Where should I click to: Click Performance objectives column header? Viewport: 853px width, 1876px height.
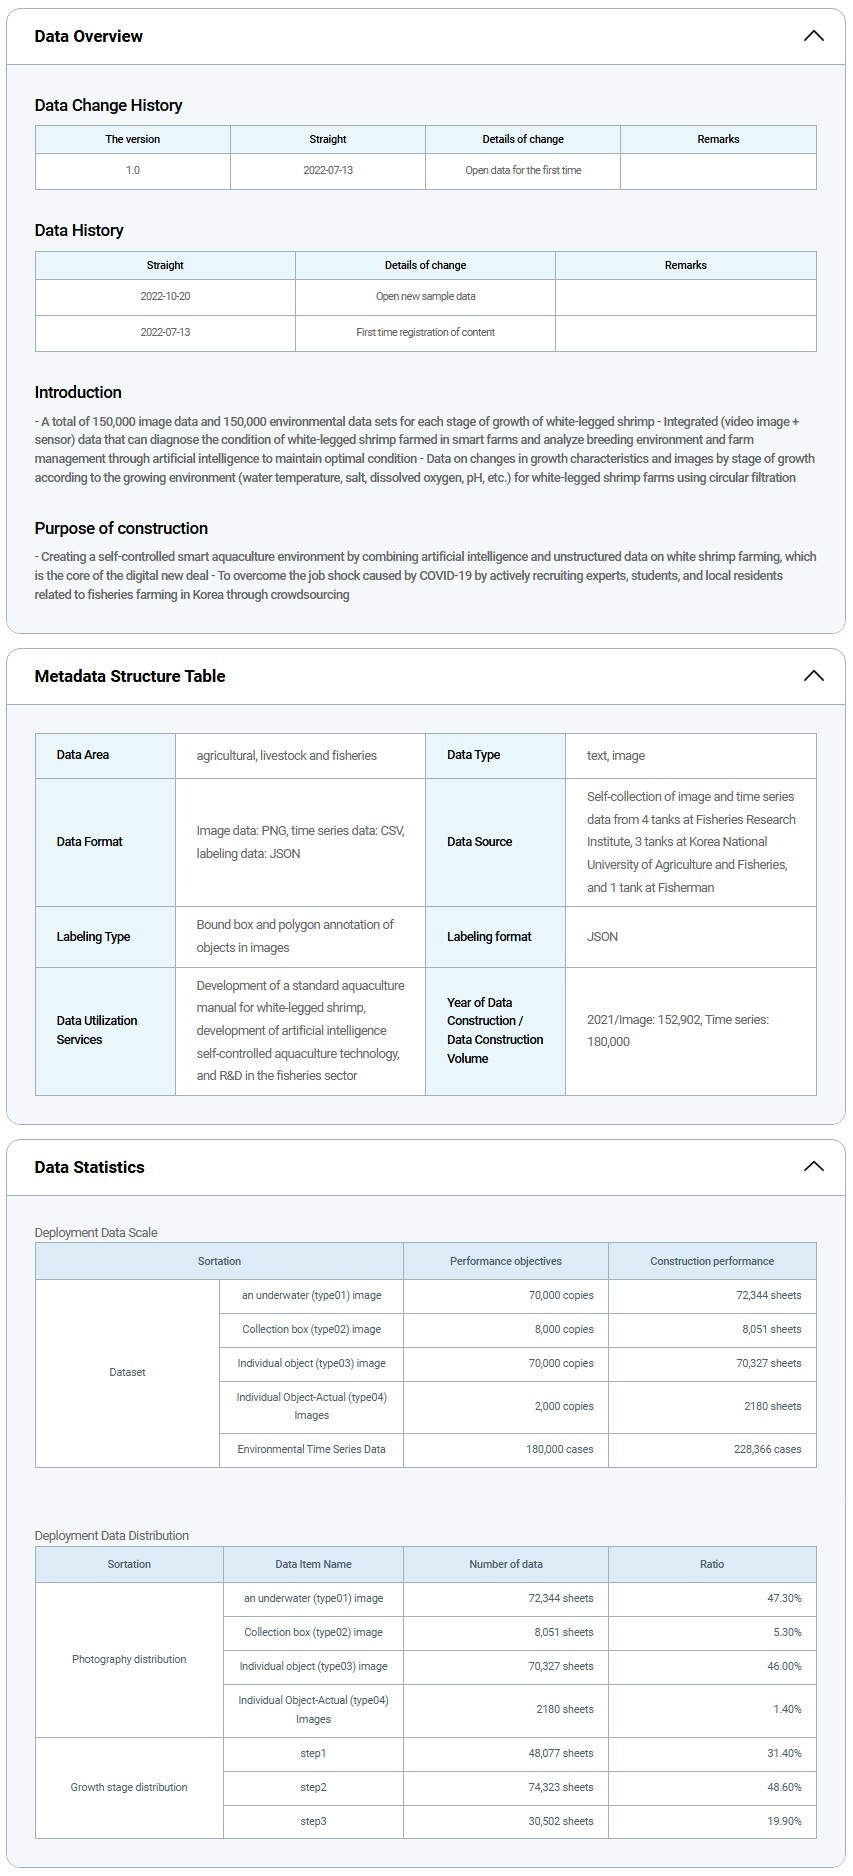coord(505,1261)
